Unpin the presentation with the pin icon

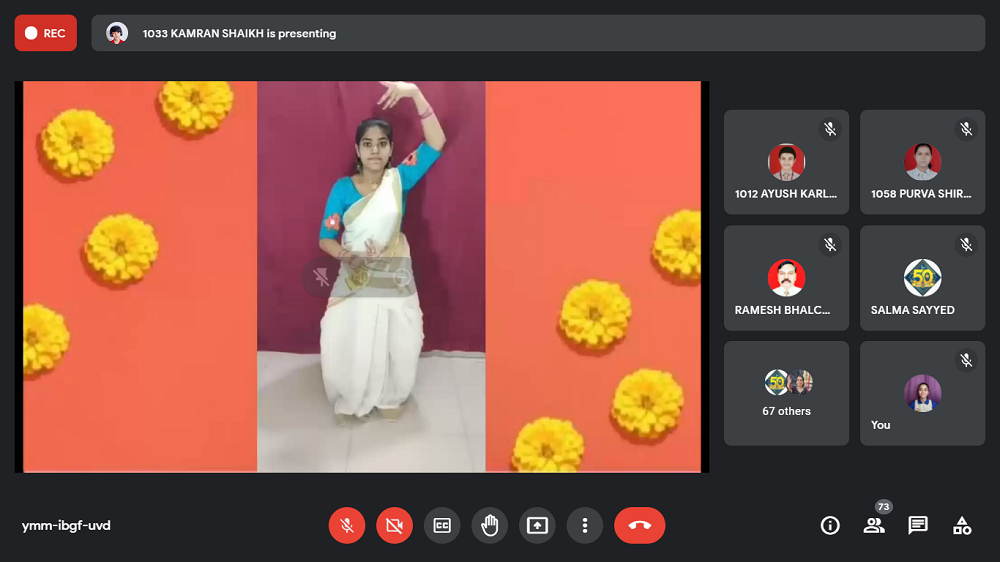tap(322, 278)
